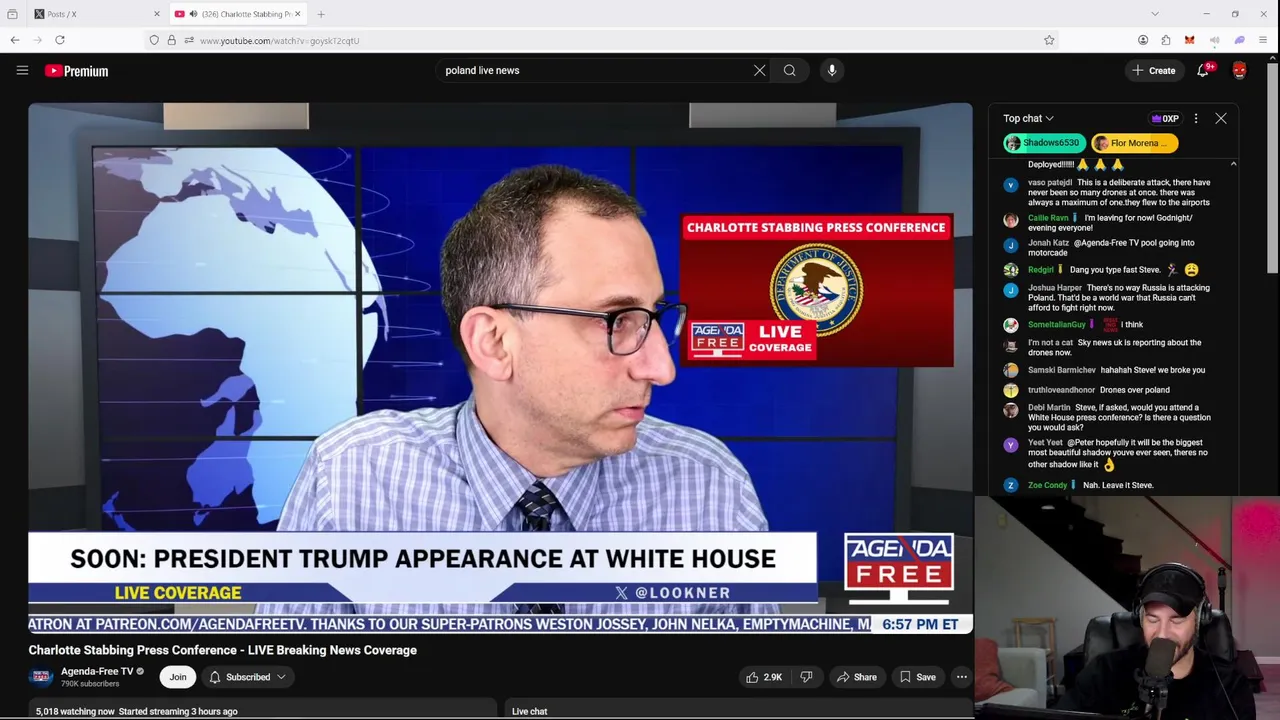Open the YouTube account avatar menu

[1240, 70]
